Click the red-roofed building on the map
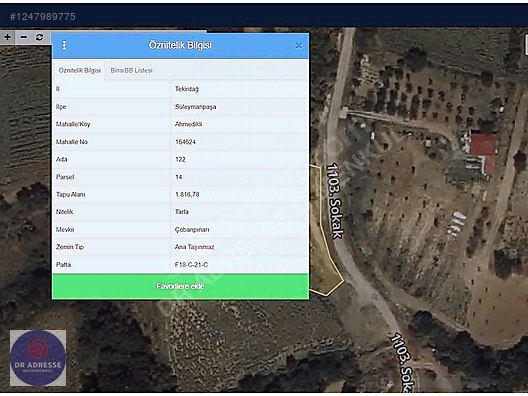The height and width of the screenshot is (396, 528). point(484,151)
